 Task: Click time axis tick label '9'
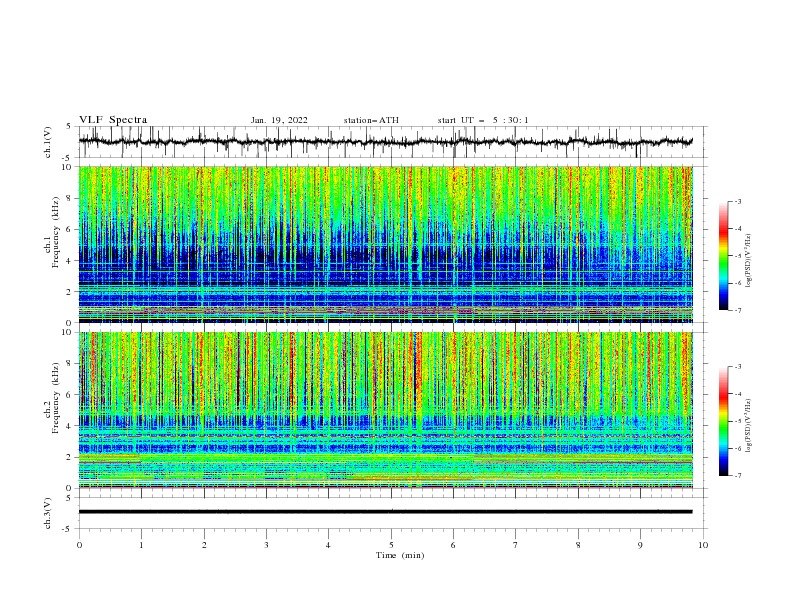point(640,545)
